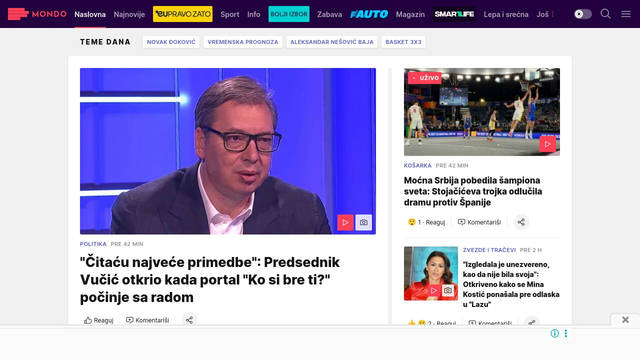
Task: Click Komentariši under Vučić article
Action: (x=147, y=320)
